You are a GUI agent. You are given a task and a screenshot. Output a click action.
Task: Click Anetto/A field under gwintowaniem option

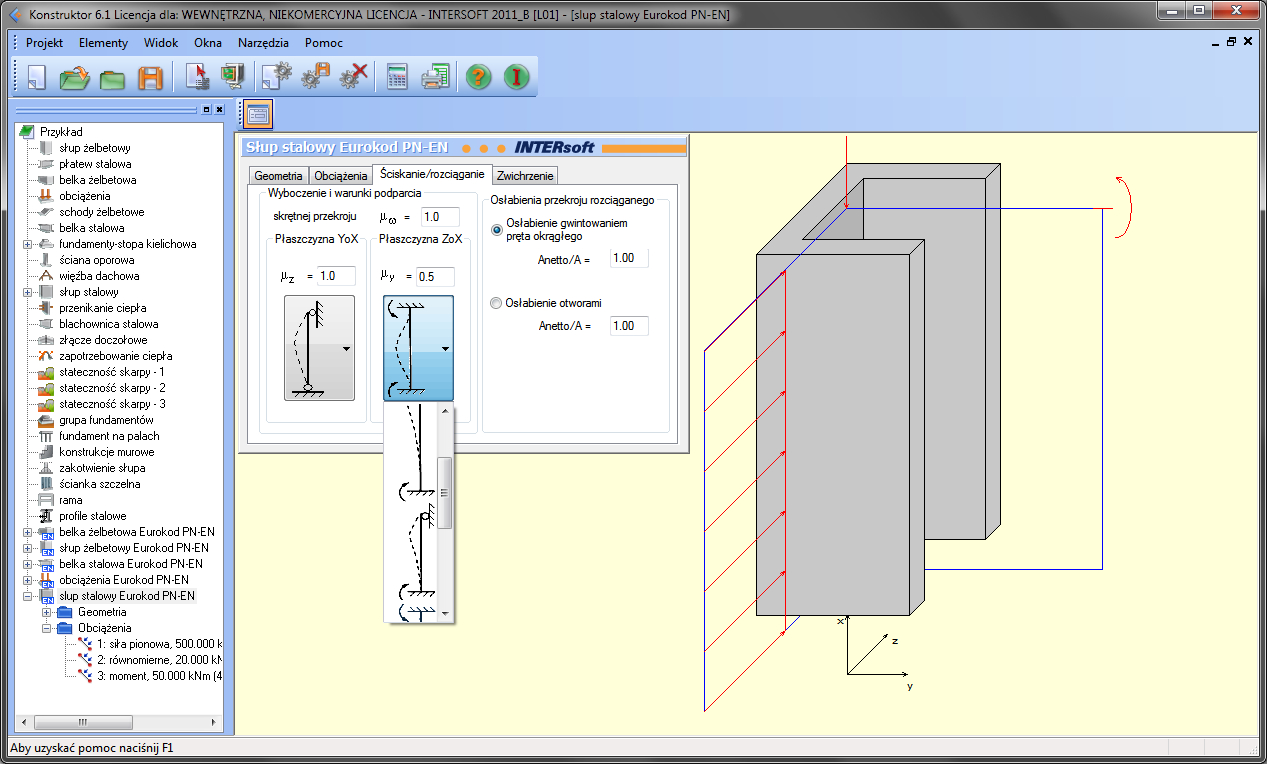tap(629, 258)
